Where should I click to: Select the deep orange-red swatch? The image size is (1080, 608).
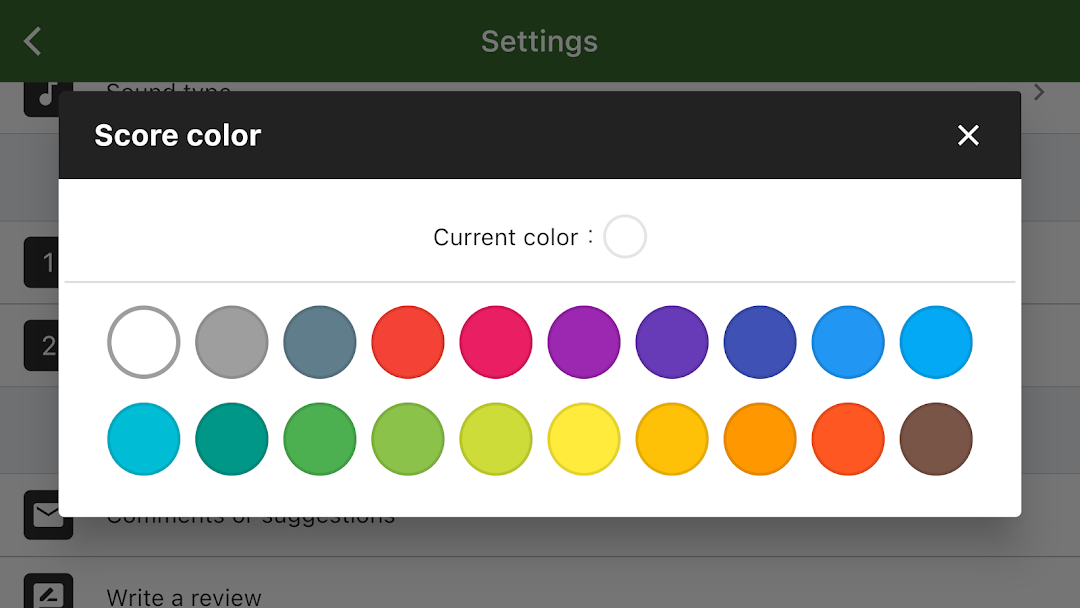tap(848, 439)
